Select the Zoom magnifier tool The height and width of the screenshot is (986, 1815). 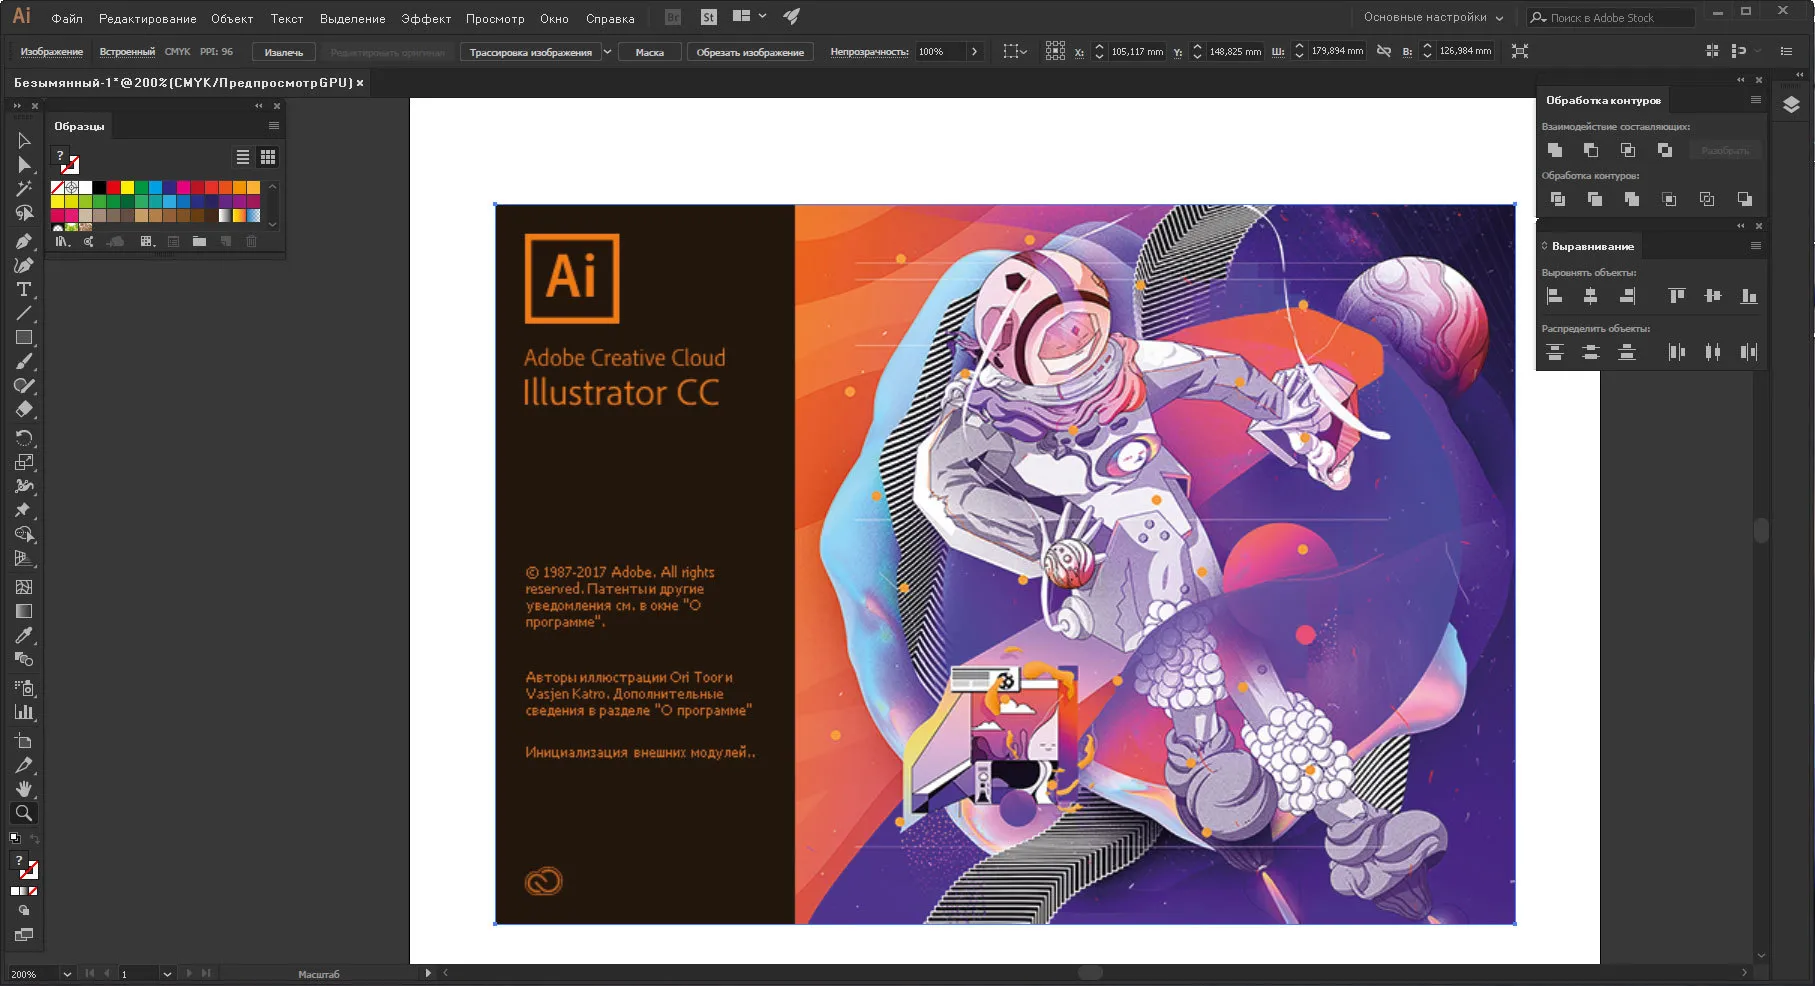(24, 813)
